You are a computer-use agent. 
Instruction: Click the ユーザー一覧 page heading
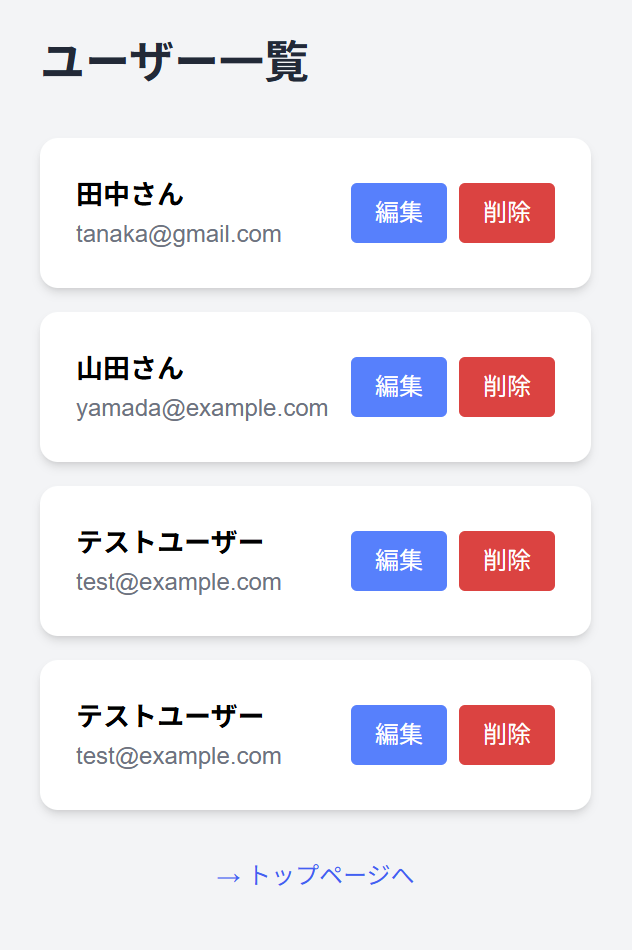point(175,63)
